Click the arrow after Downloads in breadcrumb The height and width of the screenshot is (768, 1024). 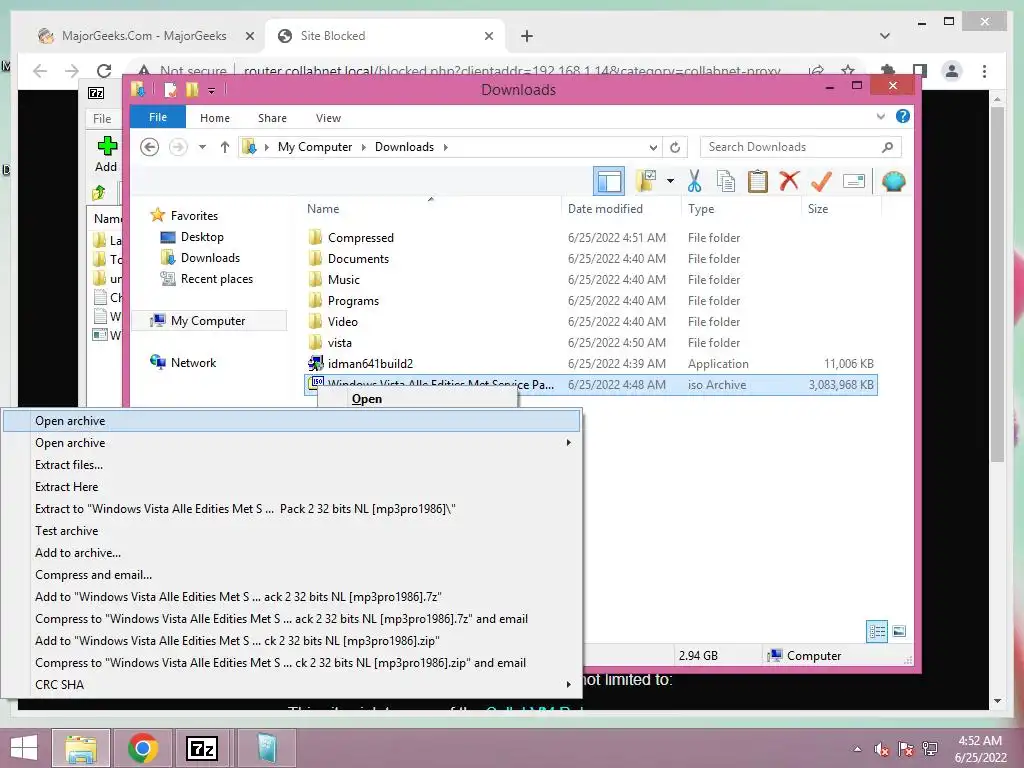tap(446, 147)
